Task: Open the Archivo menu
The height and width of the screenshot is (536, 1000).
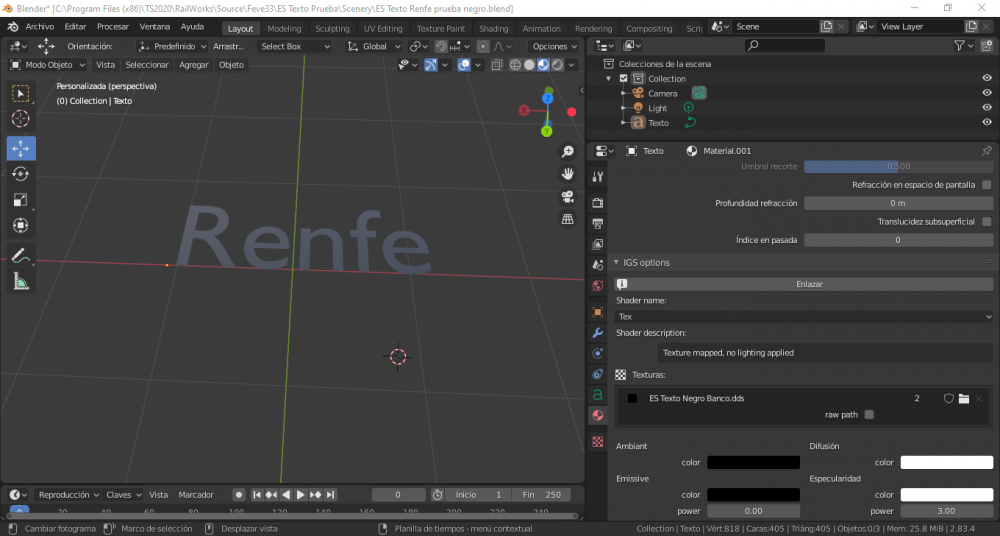Action: [40, 27]
